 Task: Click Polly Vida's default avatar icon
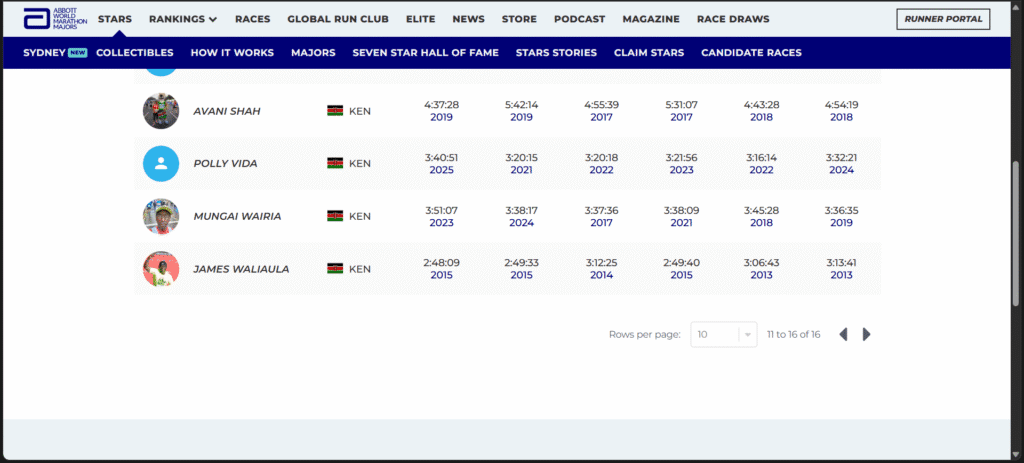point(161,163)
